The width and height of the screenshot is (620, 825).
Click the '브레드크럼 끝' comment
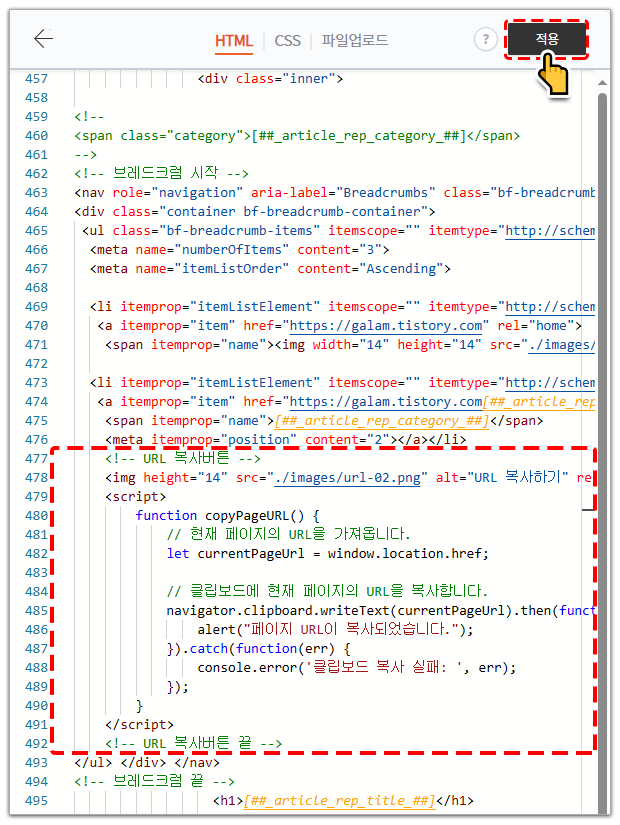(154, 781)
